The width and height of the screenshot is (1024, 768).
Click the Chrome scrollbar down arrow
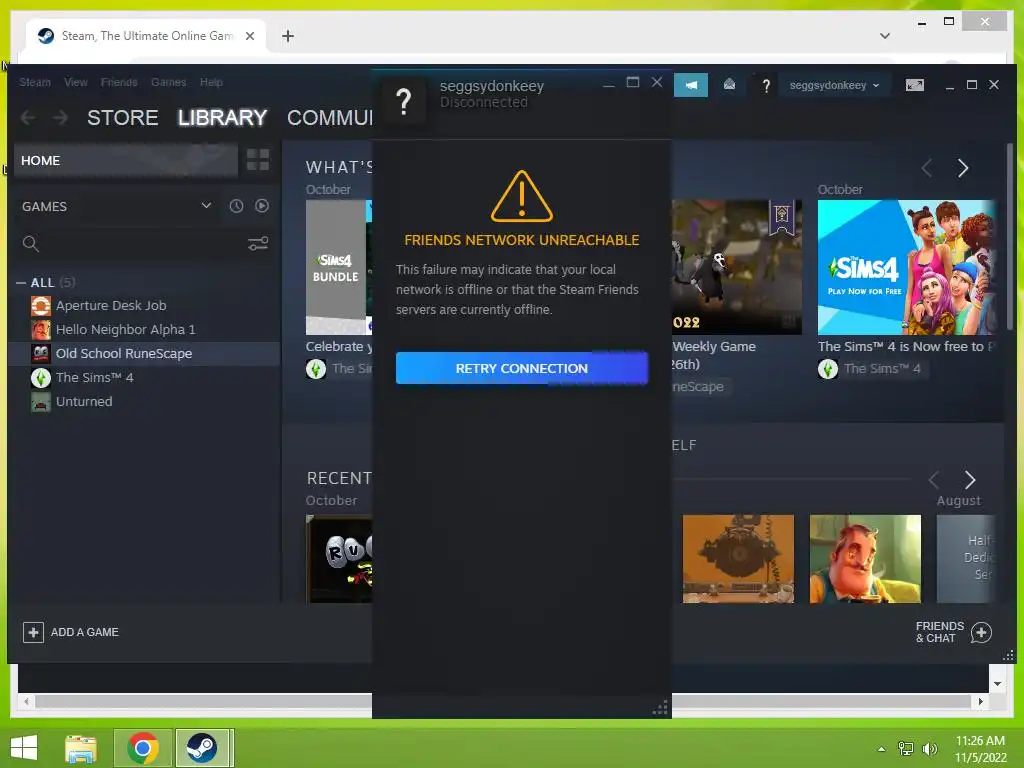tap(997, 684)
